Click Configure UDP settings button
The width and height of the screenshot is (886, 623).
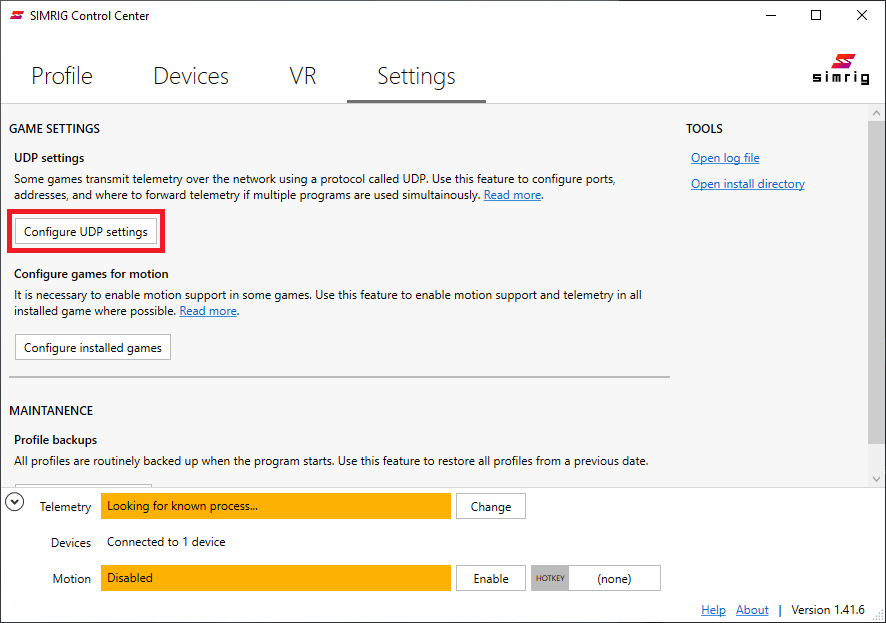[86, 232]
